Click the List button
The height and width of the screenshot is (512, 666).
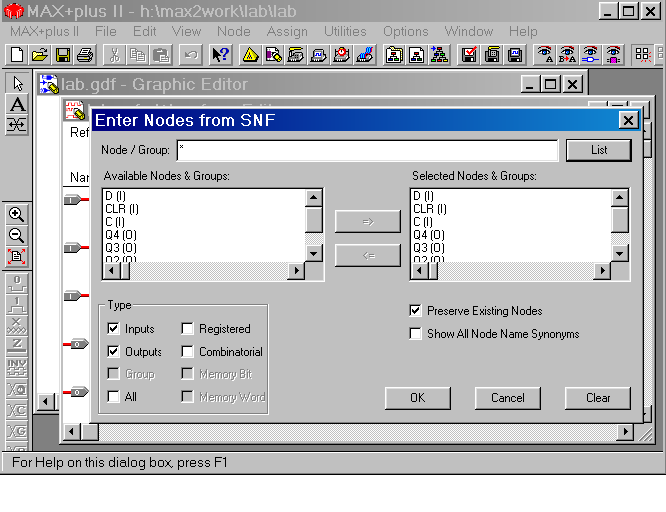[x=599, y=150]
